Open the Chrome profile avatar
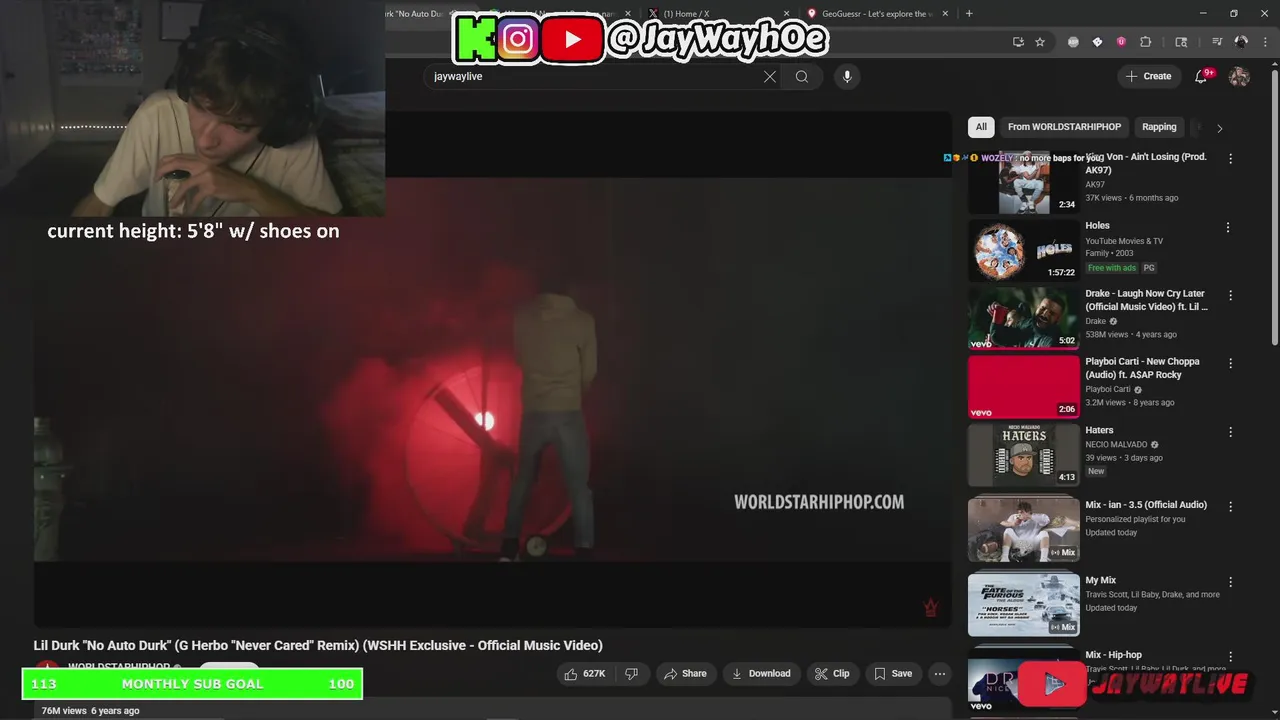This screenshot has width=1280, height=720. click(1241, 42)
